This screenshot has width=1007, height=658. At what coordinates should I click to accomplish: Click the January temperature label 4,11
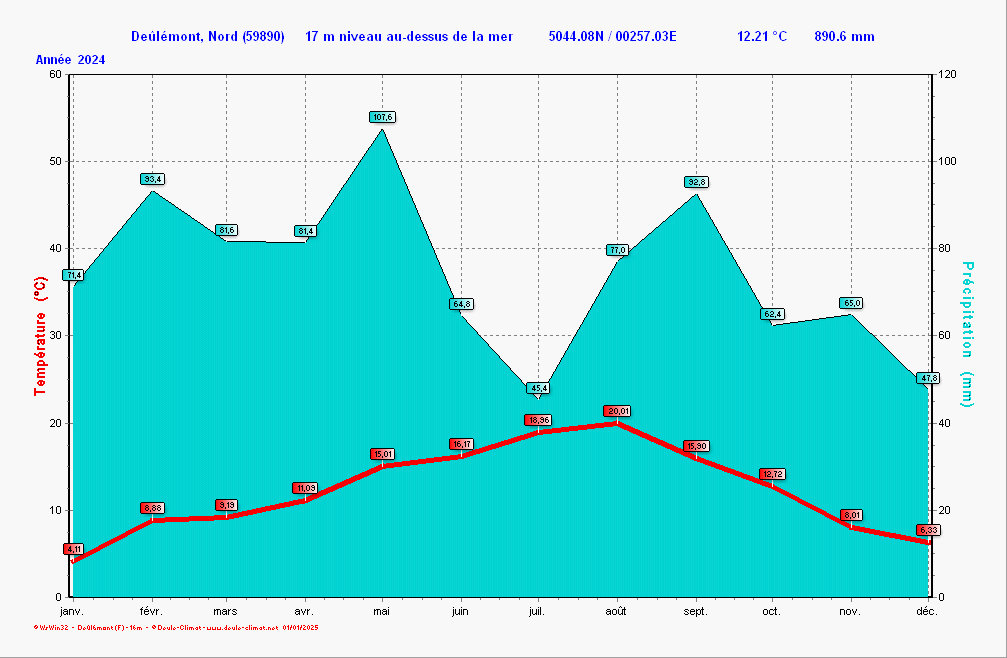click(73, 549)
